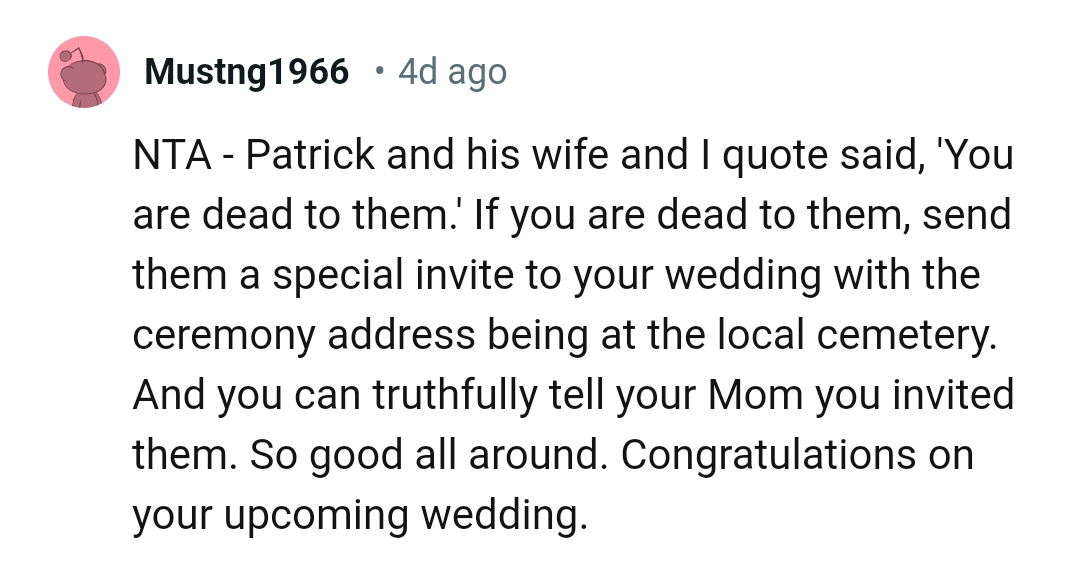
Task: Click the dot separator before the timestamp
Action: coord(379,71)
